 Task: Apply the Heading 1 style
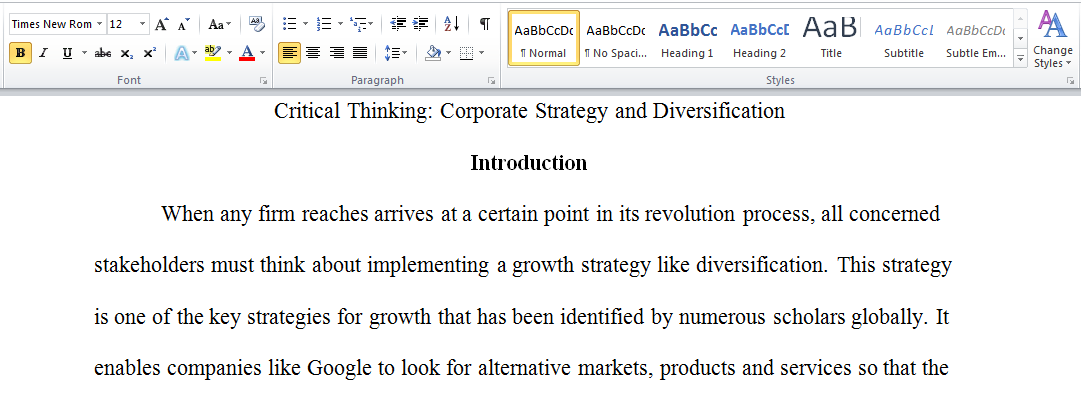(687, 39)
